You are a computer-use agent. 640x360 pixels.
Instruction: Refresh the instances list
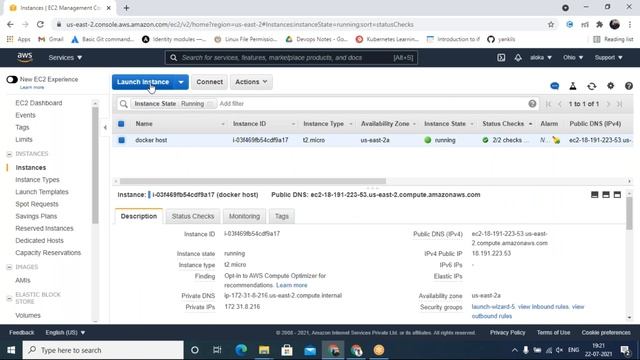coord(591,86)
